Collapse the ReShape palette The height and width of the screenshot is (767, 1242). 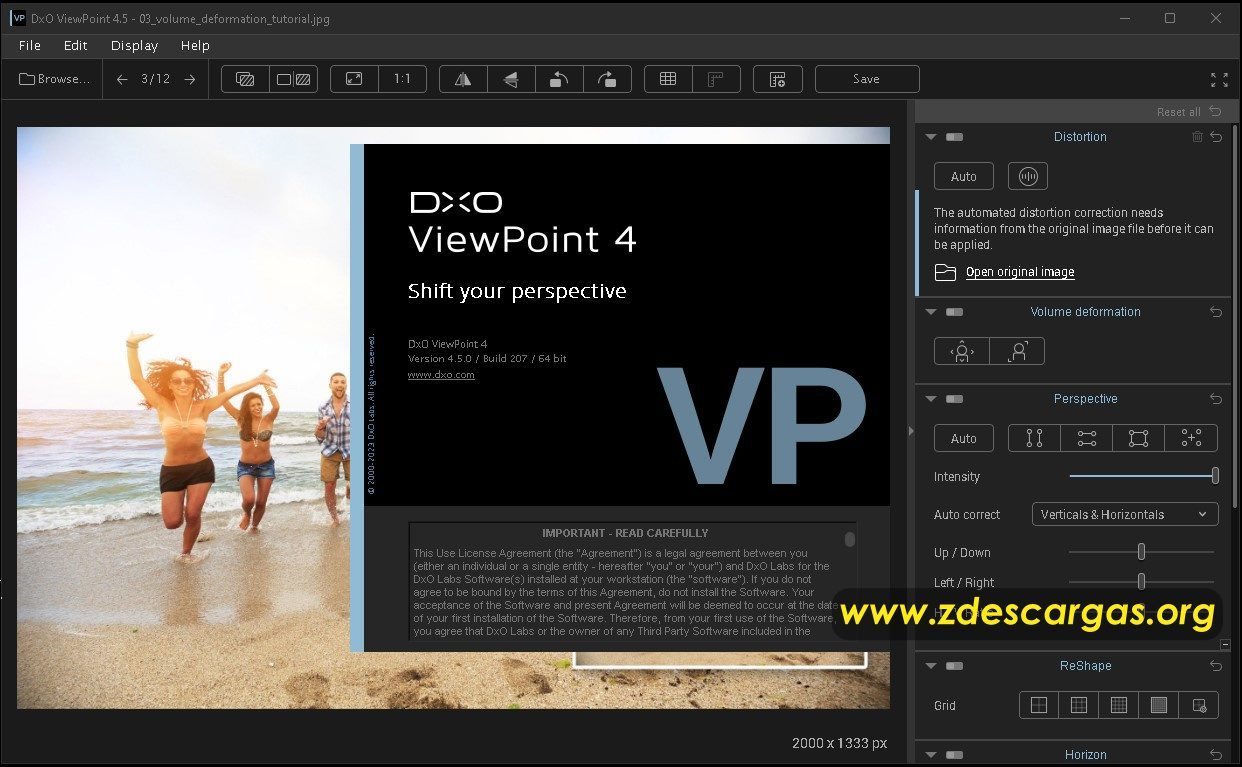931,666
